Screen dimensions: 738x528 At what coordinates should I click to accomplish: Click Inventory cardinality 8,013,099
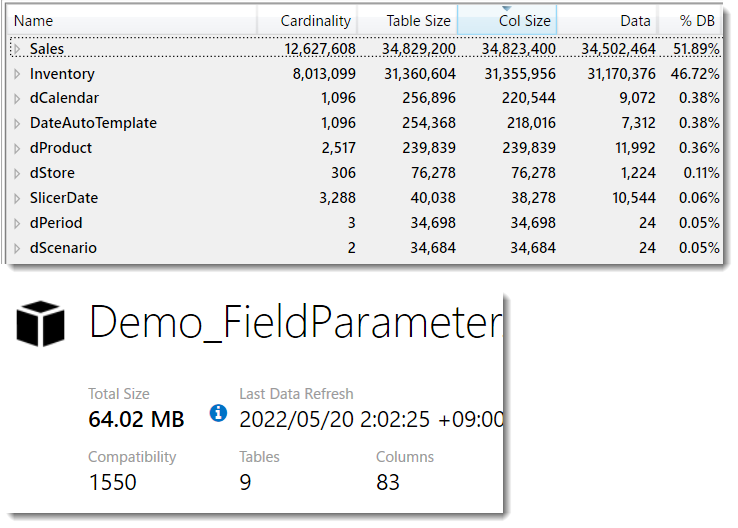(x=324, y=74)
